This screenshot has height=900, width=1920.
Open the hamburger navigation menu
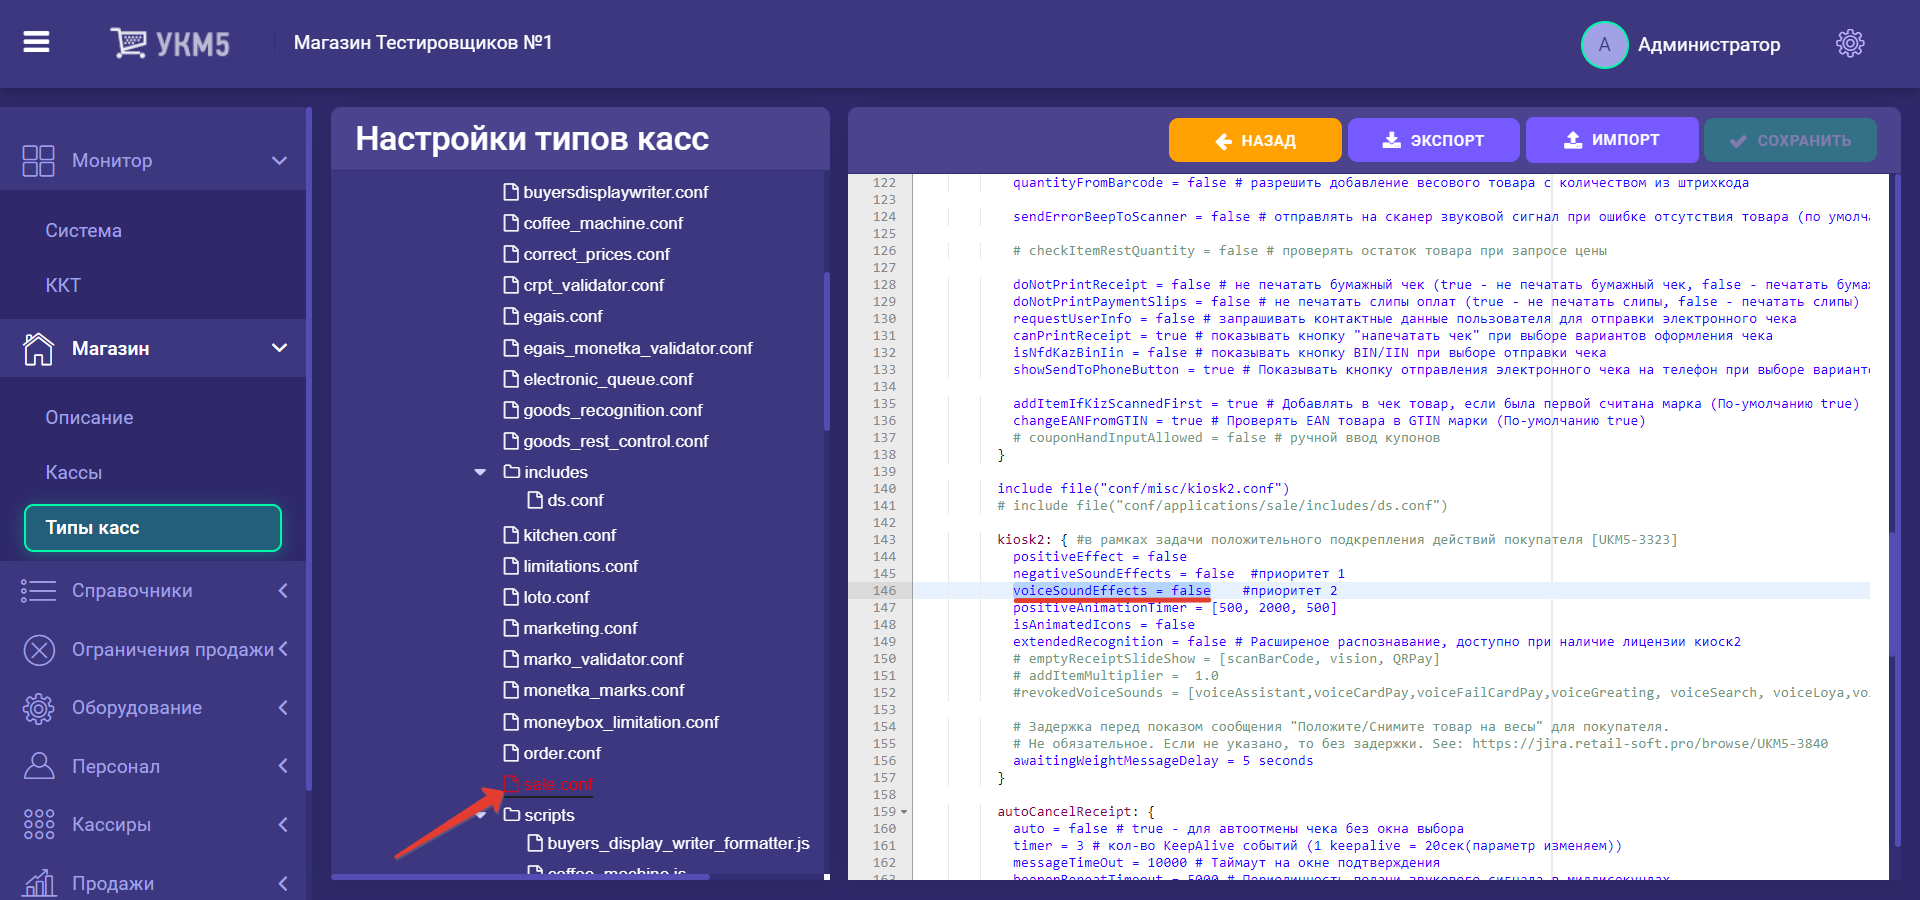point(37,42)
